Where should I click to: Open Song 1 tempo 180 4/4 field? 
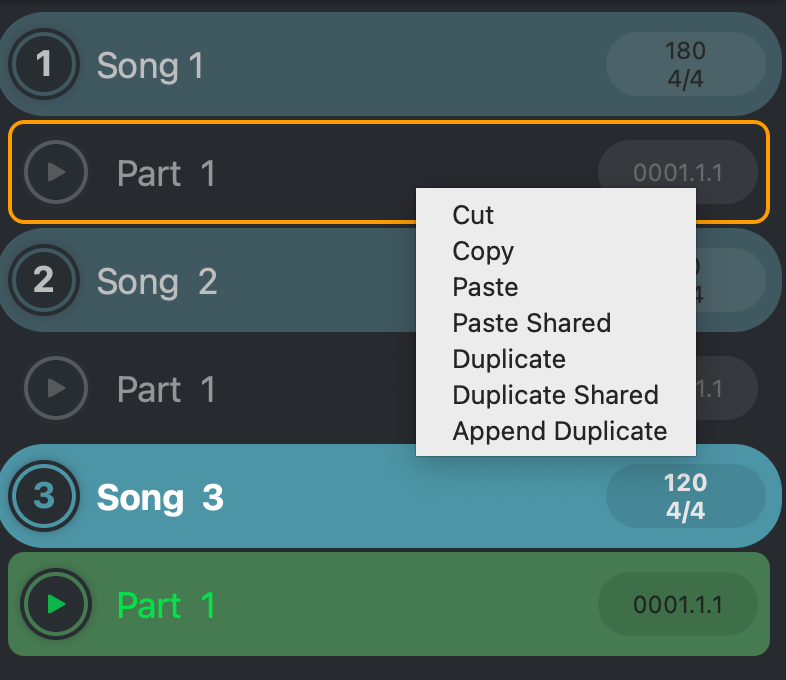(x=685, y=65)
